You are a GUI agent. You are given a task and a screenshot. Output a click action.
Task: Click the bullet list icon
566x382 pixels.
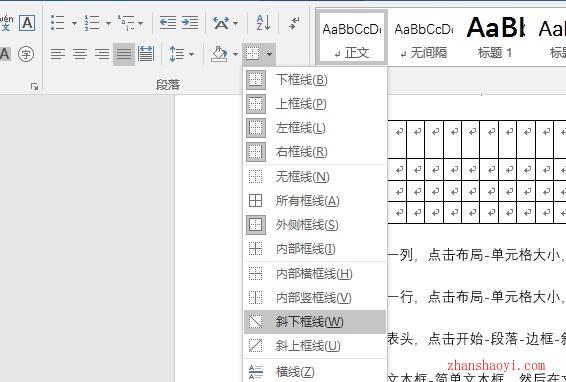[58, 23]
